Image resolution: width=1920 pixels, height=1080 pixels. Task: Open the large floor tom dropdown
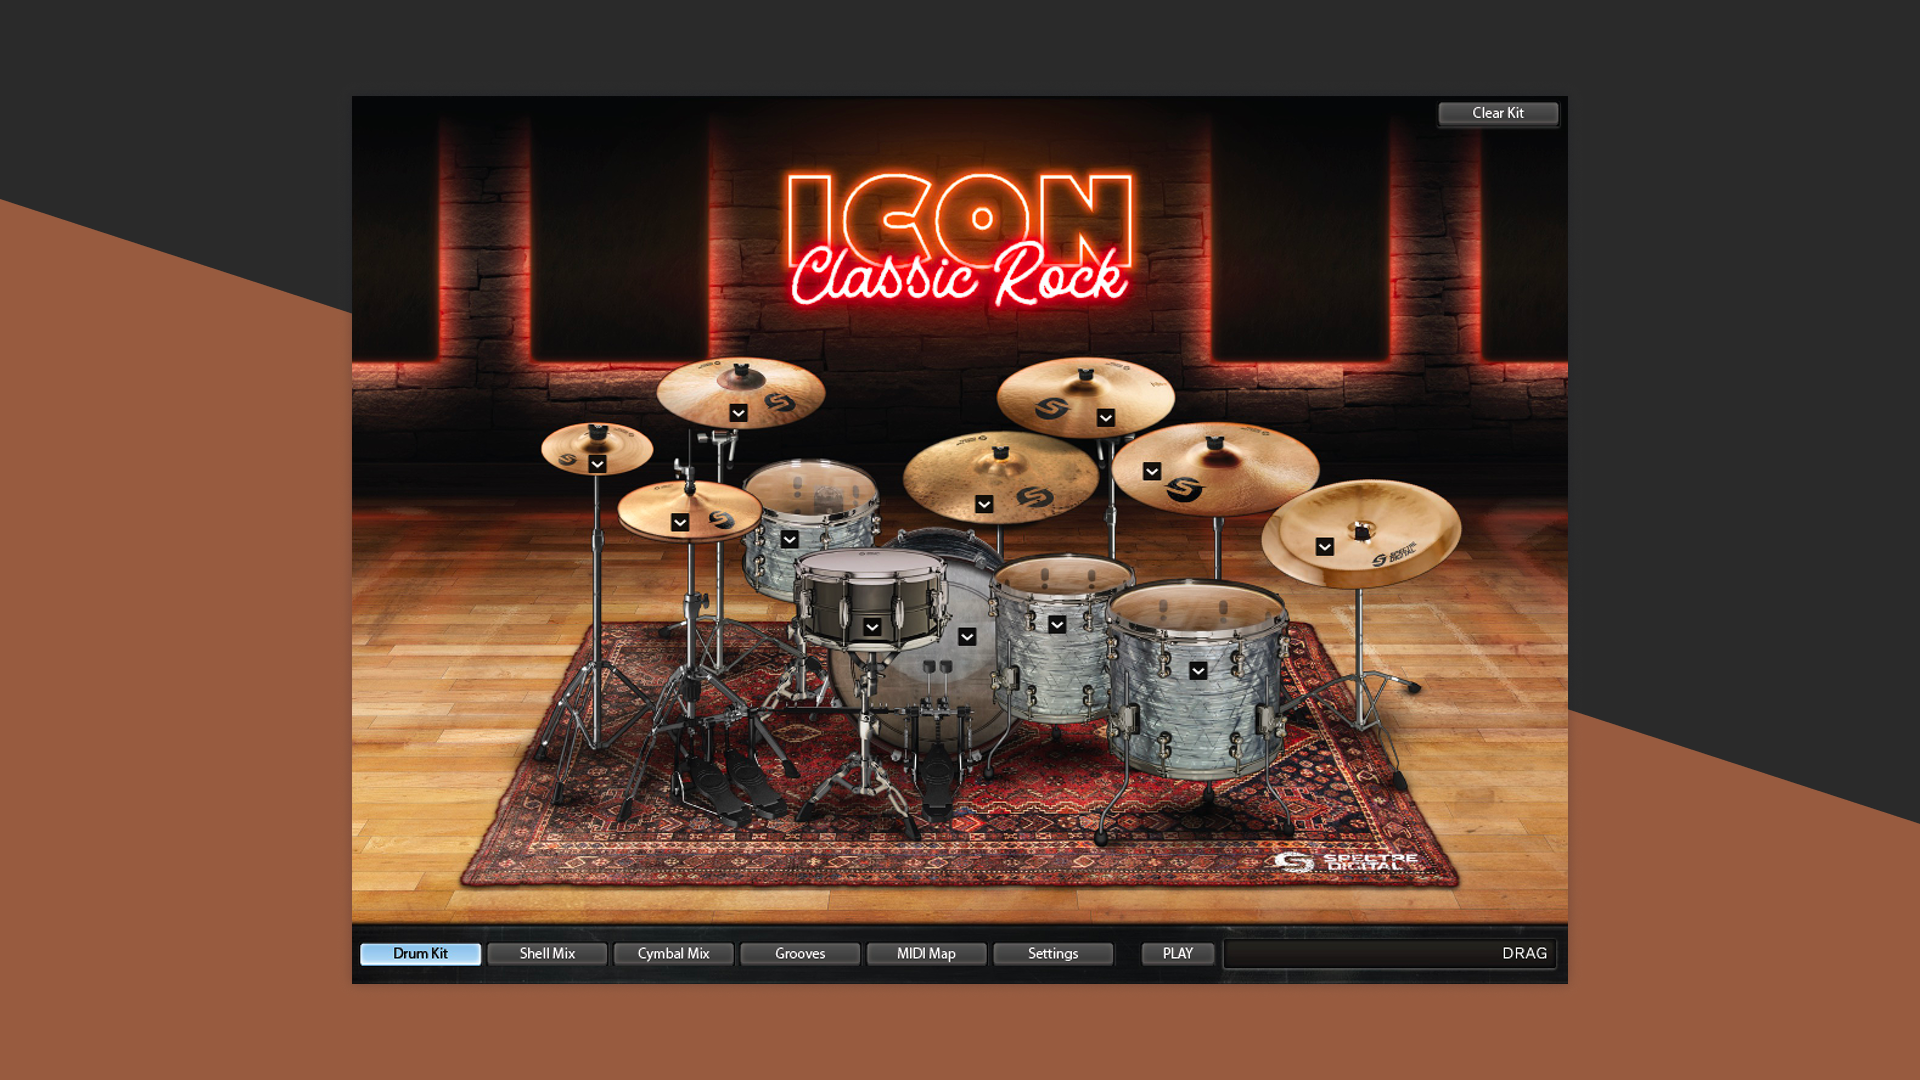(x=1198, y=671)
